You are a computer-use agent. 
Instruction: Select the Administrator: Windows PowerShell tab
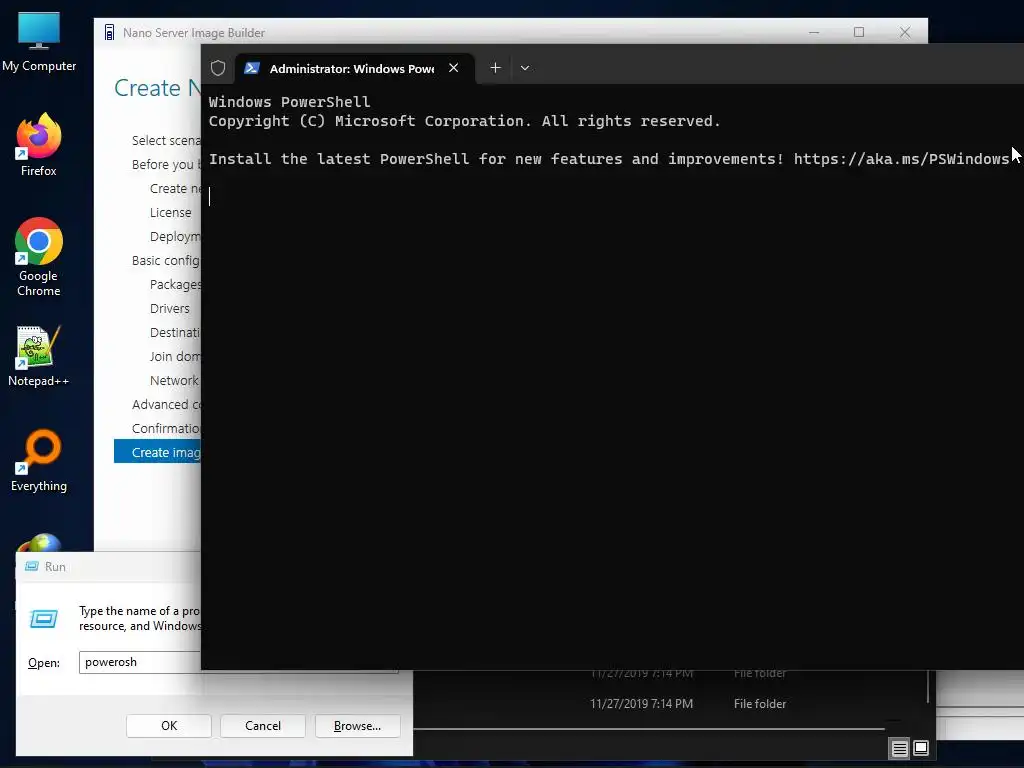pyautogui.click(x=354, y=68)
